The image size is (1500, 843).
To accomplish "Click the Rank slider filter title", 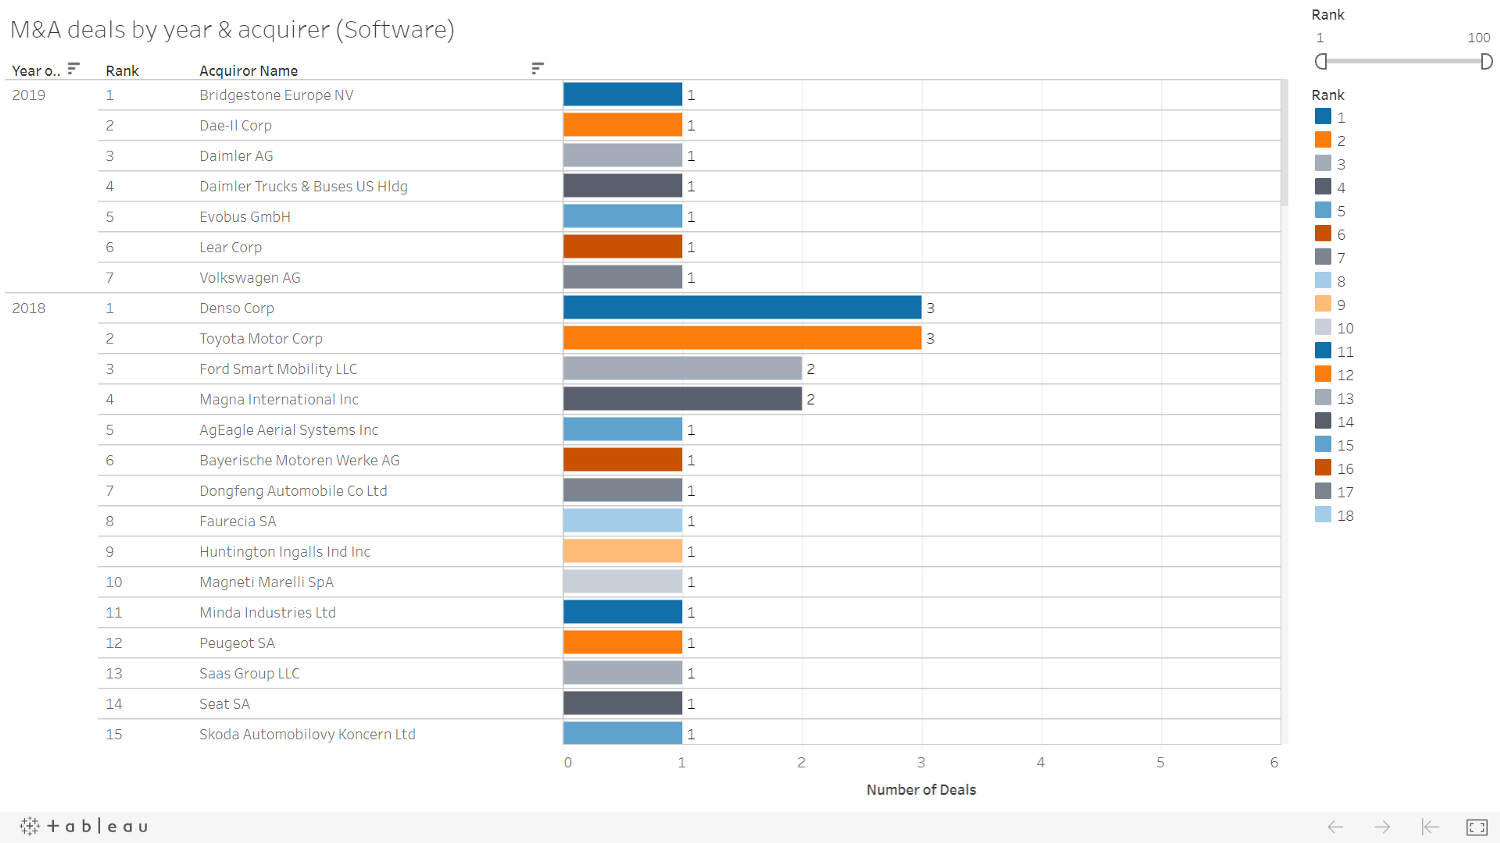I will pyautogui.click(x=1328, y=15).
